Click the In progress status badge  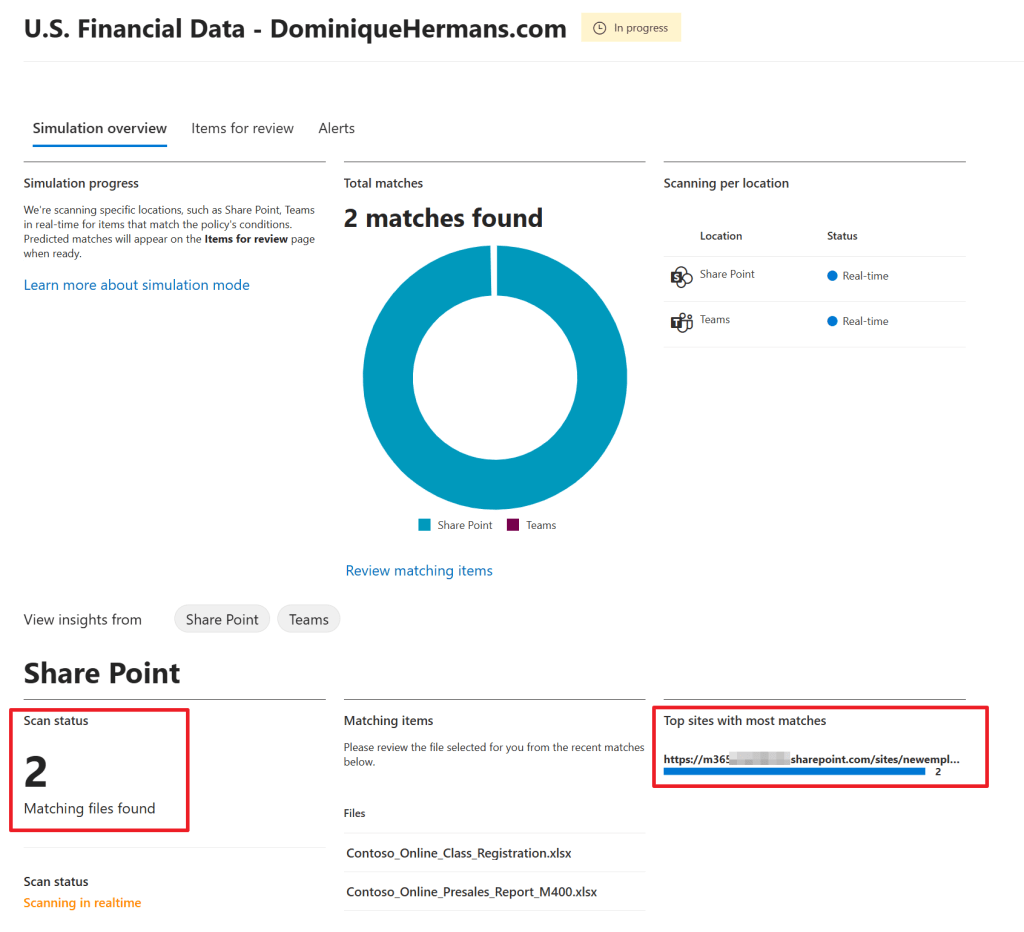631,28
